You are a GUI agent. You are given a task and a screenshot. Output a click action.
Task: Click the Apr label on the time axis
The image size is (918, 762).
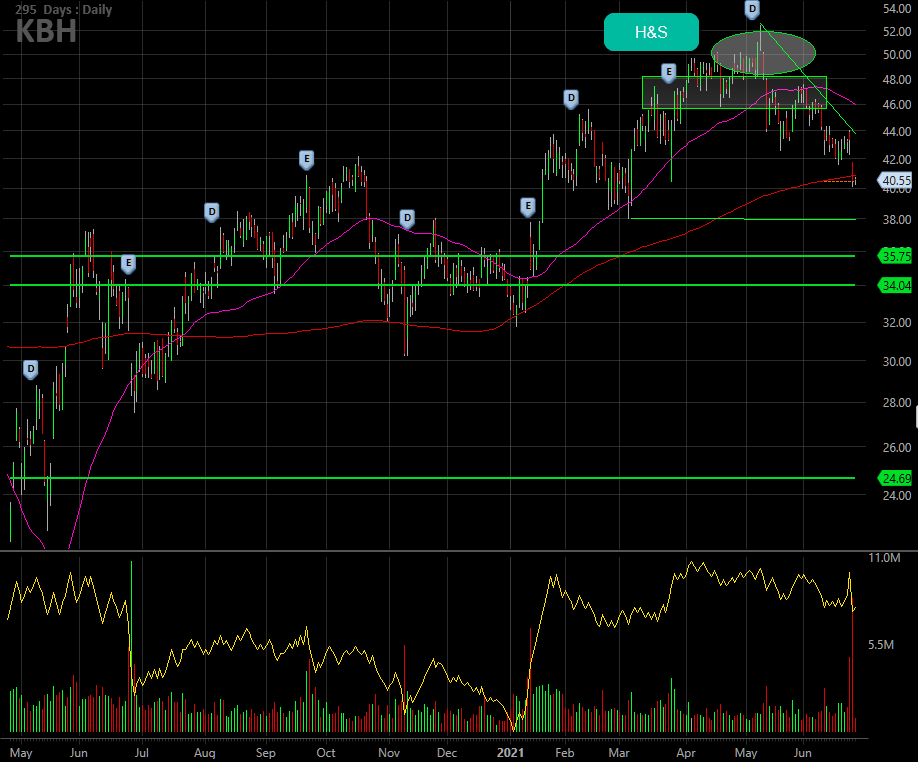coord(686,753)
